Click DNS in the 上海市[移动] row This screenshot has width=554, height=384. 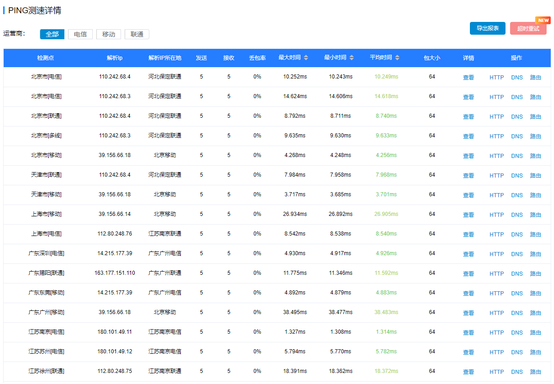pos(517,215)
